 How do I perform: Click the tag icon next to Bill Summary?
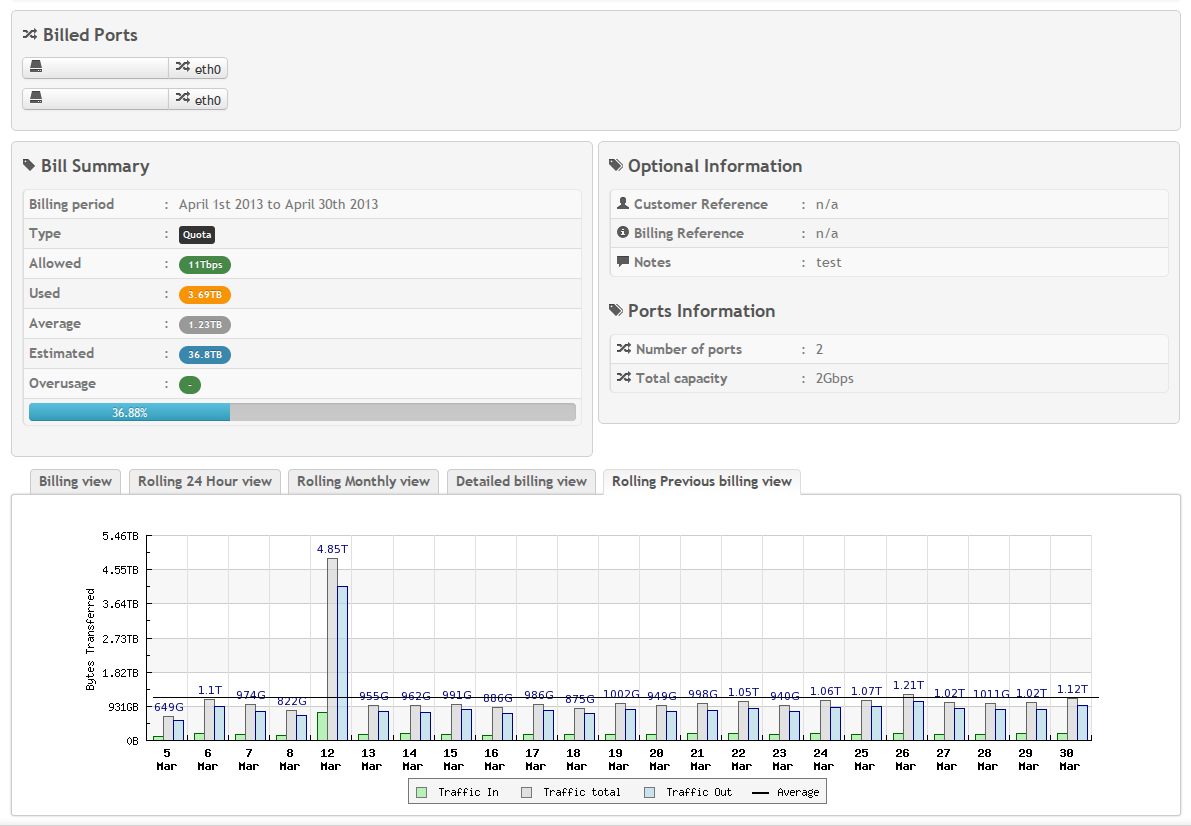point(28,166)
